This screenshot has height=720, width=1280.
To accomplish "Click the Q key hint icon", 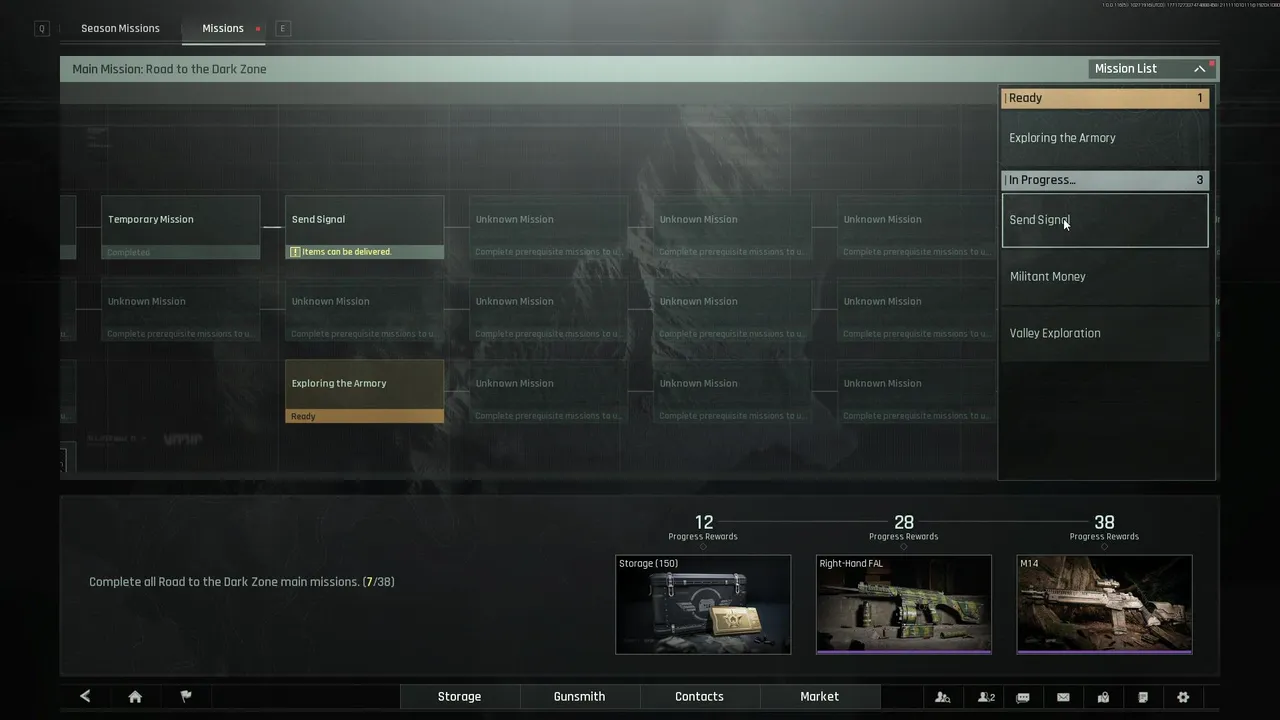I will pos(42,29).
